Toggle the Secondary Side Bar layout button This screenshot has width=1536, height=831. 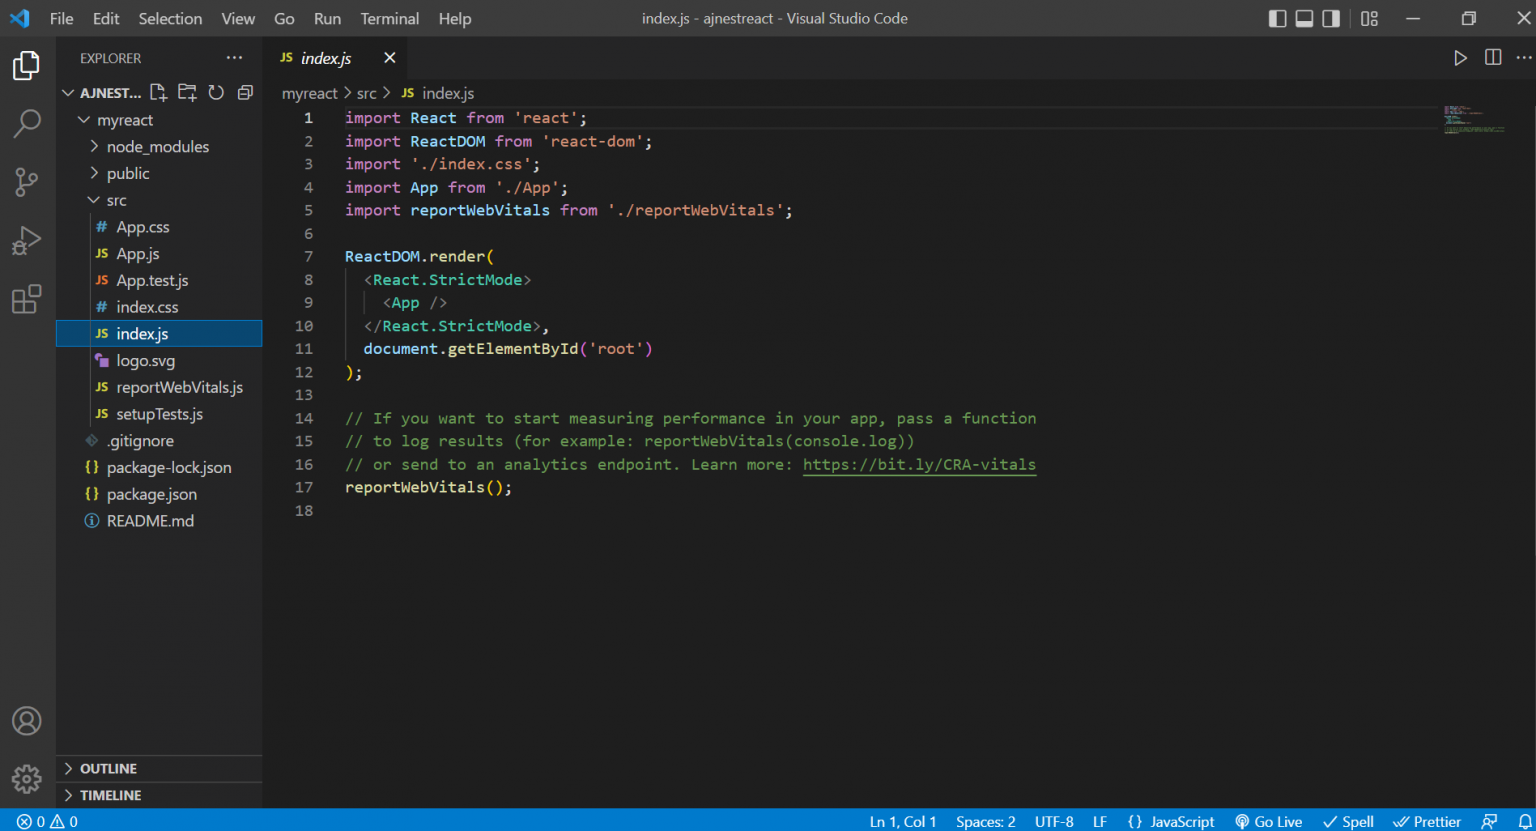tap(1331, 19)
